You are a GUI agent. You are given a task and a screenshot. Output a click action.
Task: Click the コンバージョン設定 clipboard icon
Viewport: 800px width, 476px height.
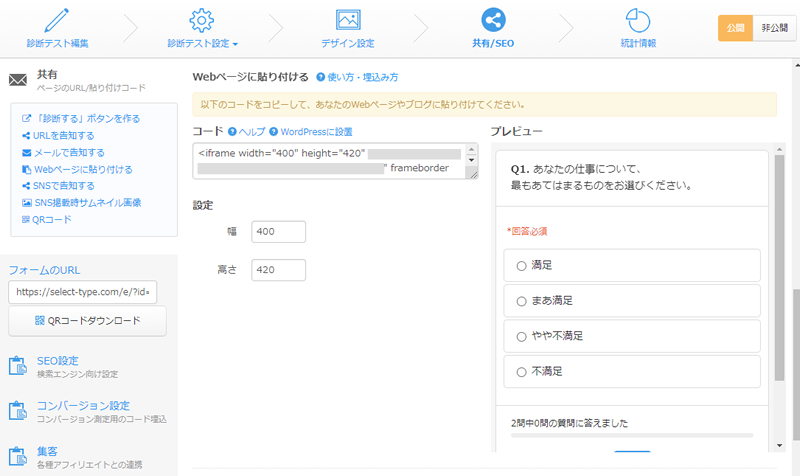point(17,411)
